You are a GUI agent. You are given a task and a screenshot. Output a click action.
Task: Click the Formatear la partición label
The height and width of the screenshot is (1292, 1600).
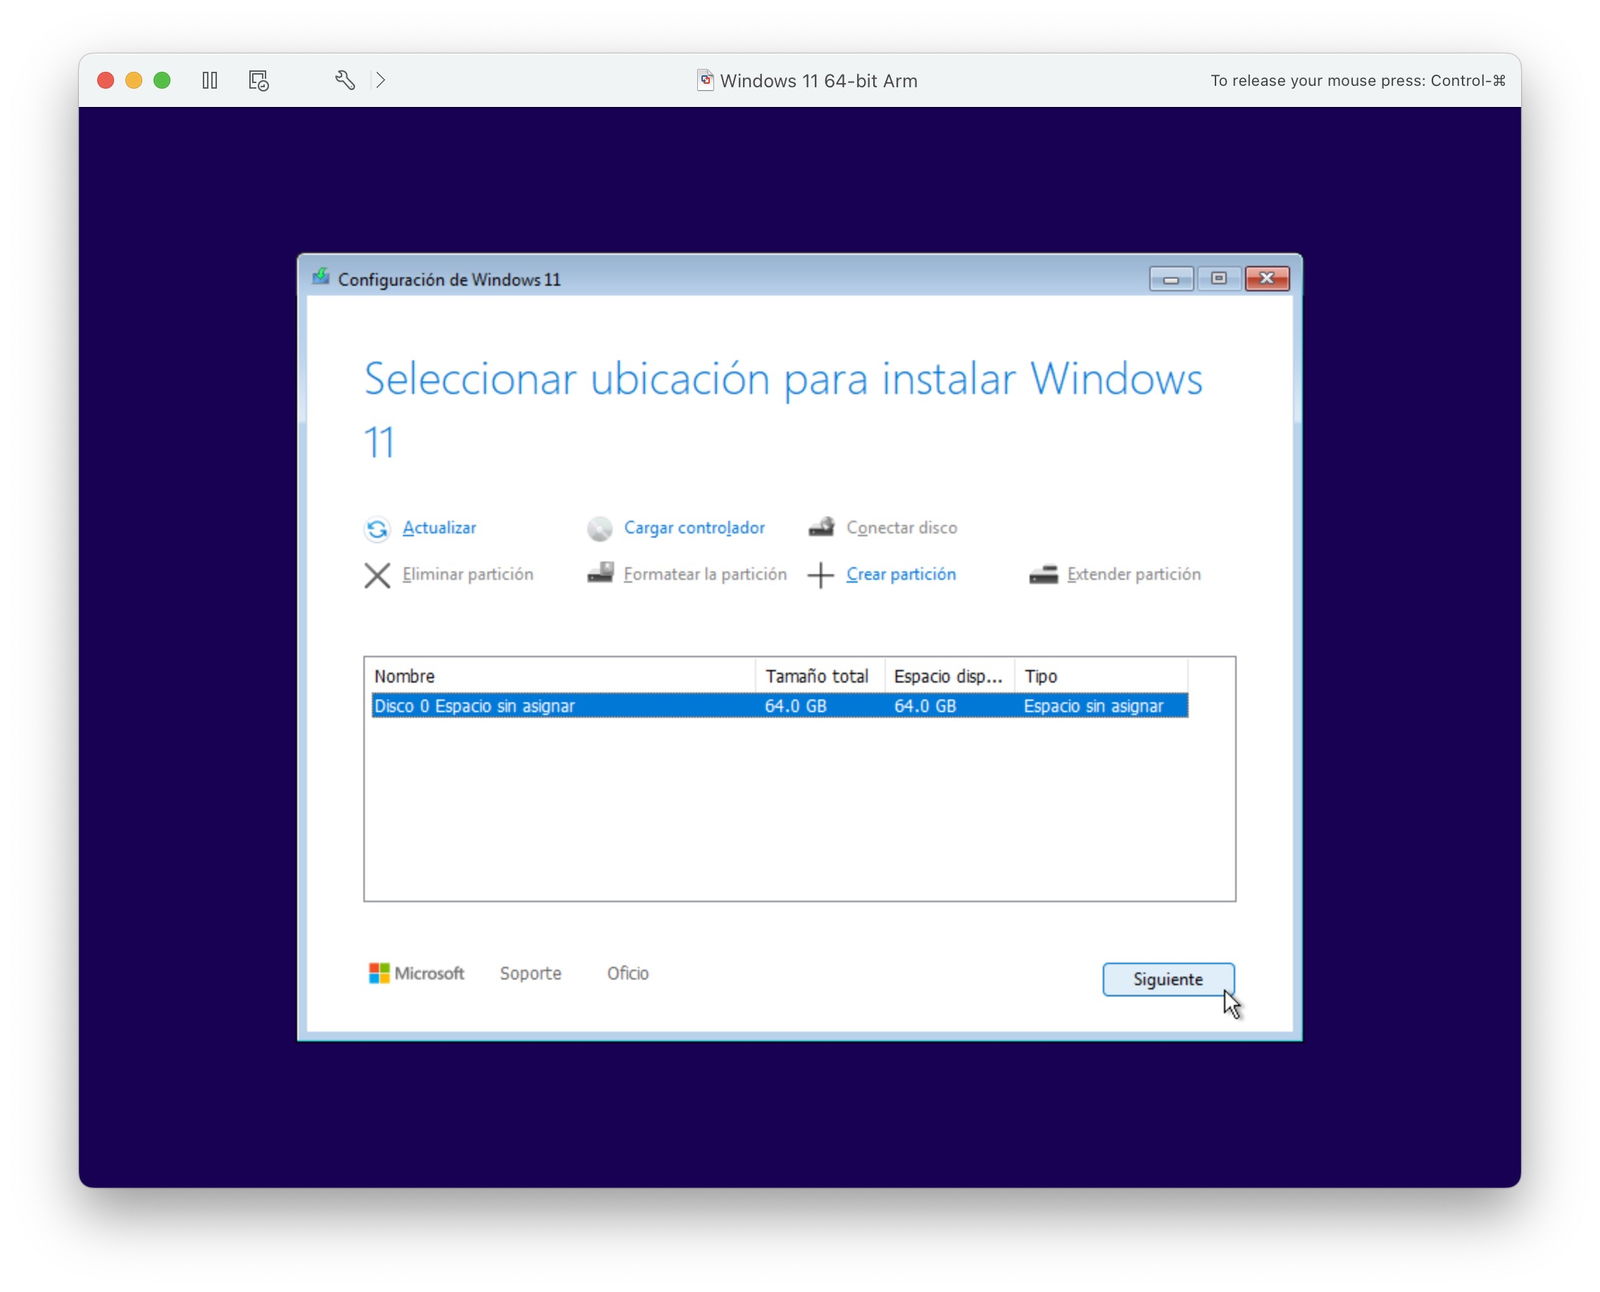[x=705, y=574]
